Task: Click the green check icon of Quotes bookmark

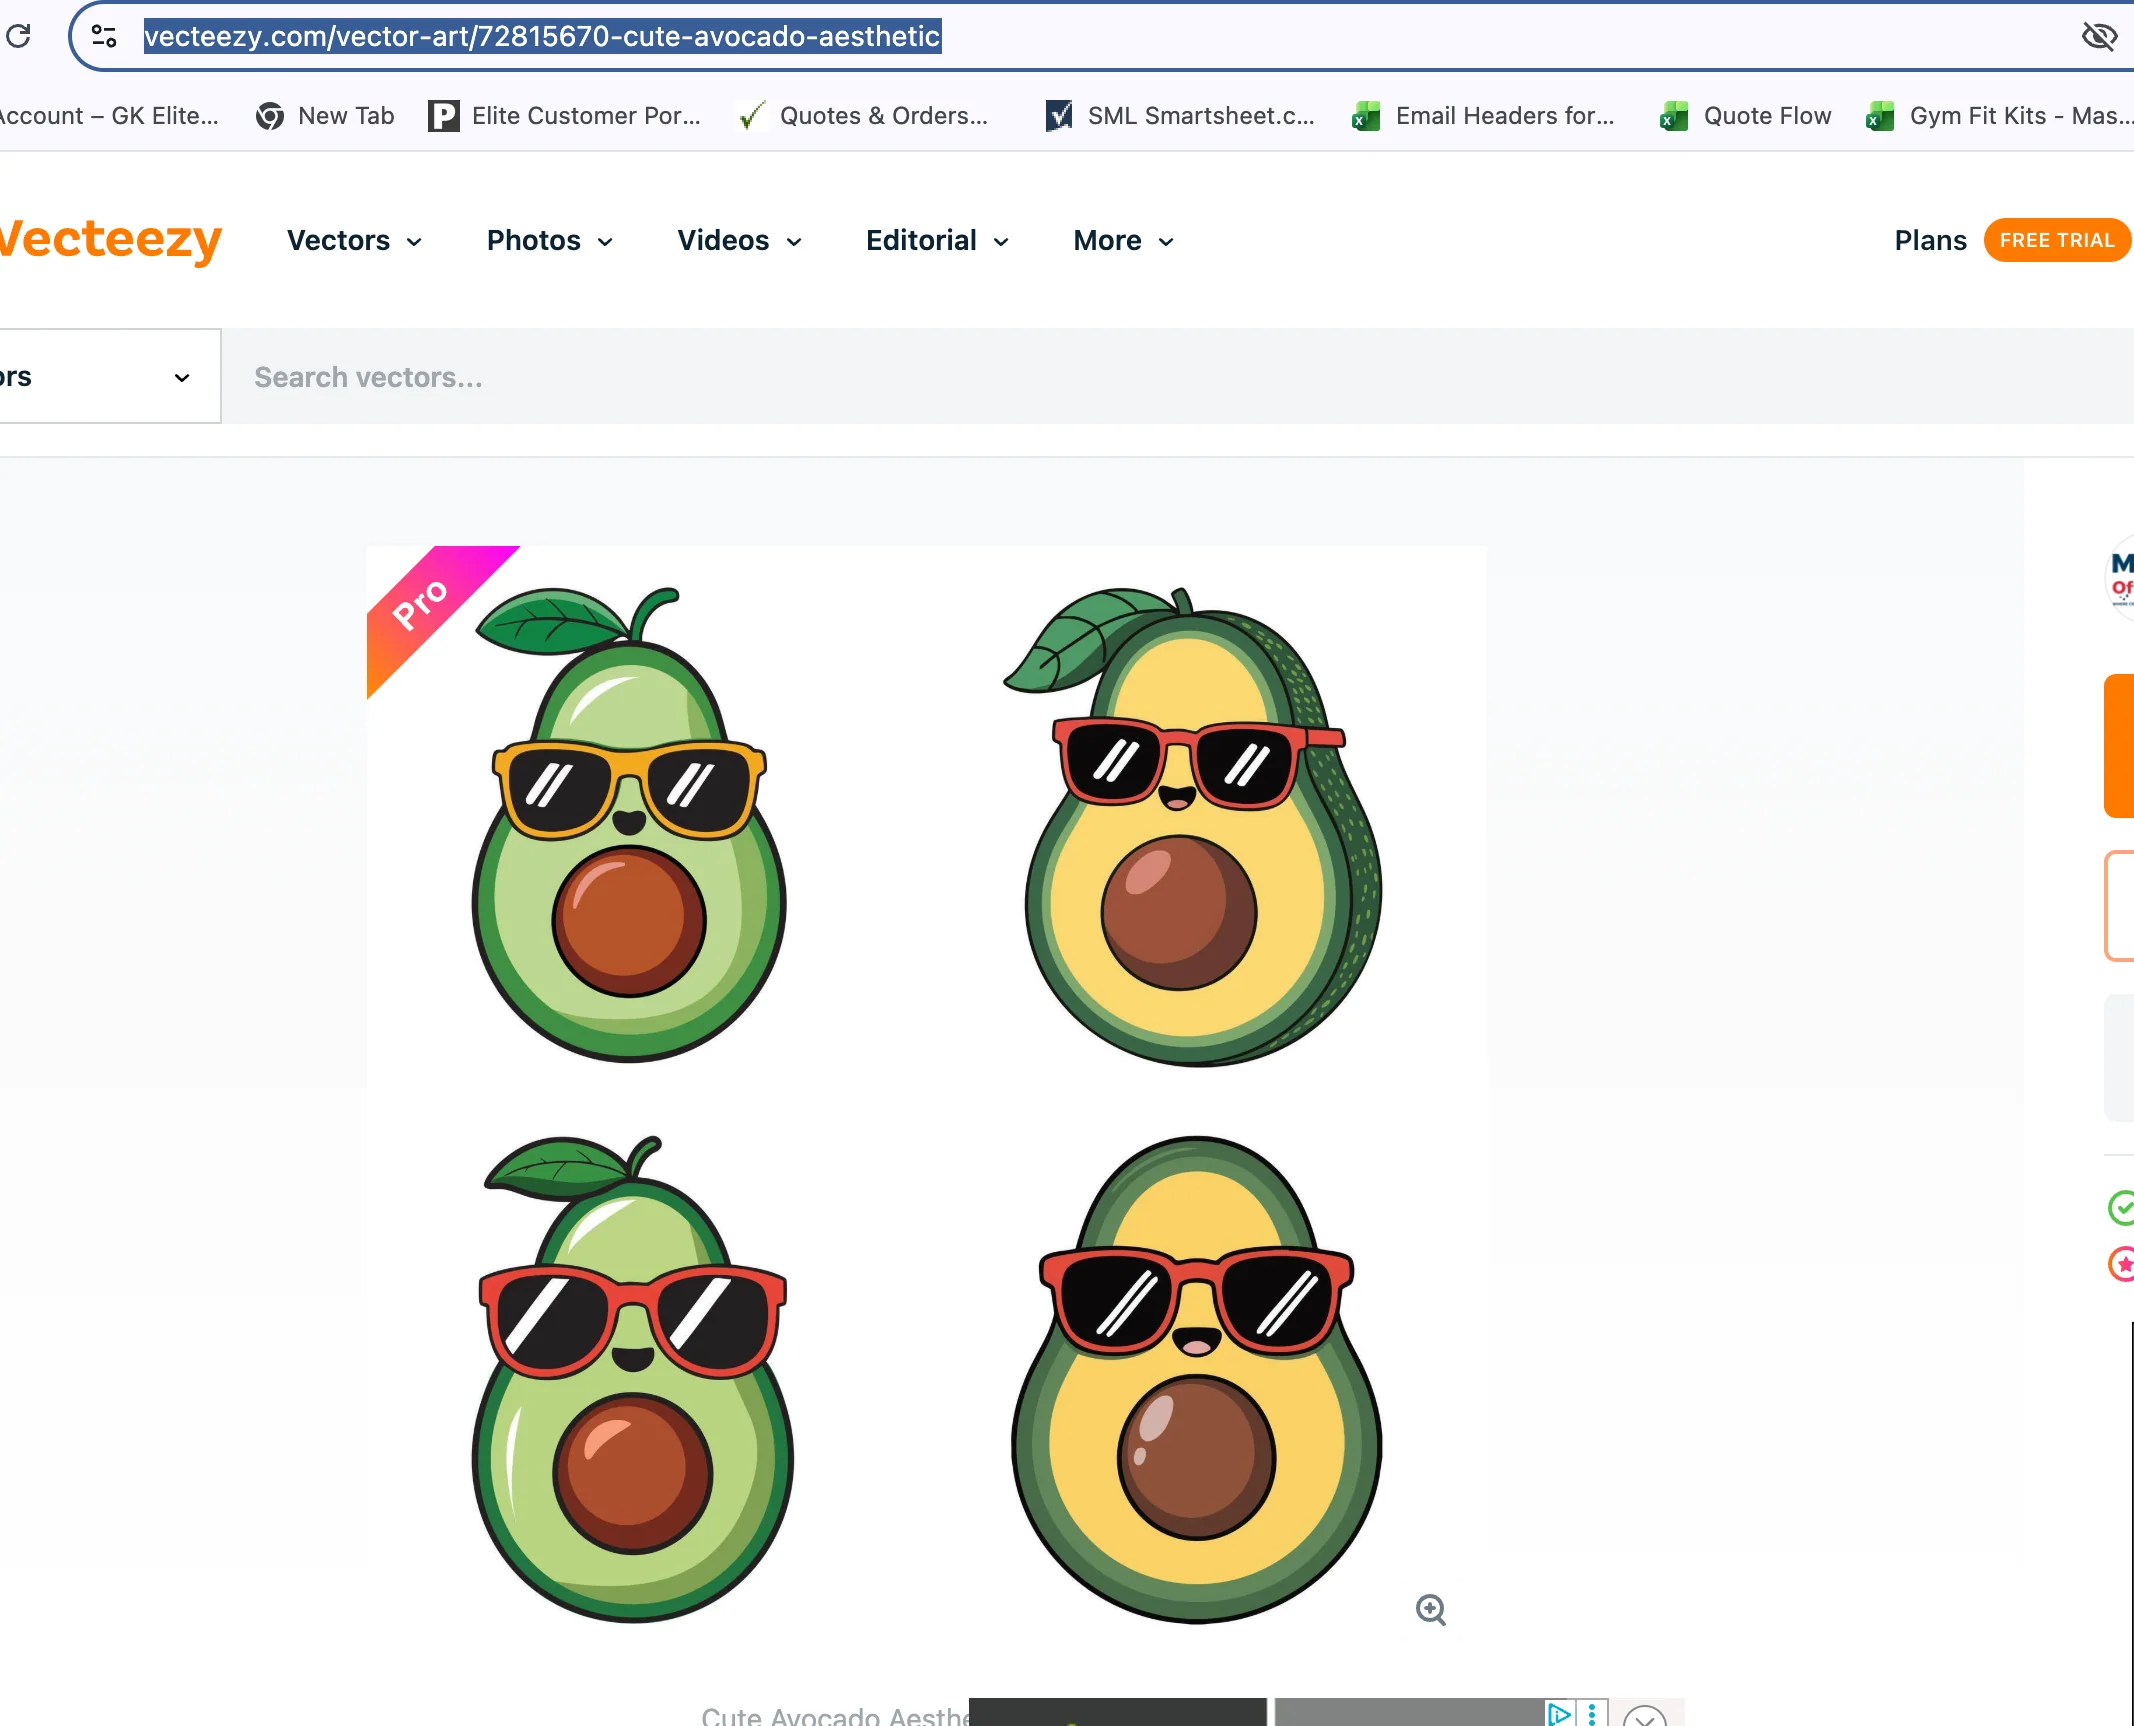Action: (751, 116)
